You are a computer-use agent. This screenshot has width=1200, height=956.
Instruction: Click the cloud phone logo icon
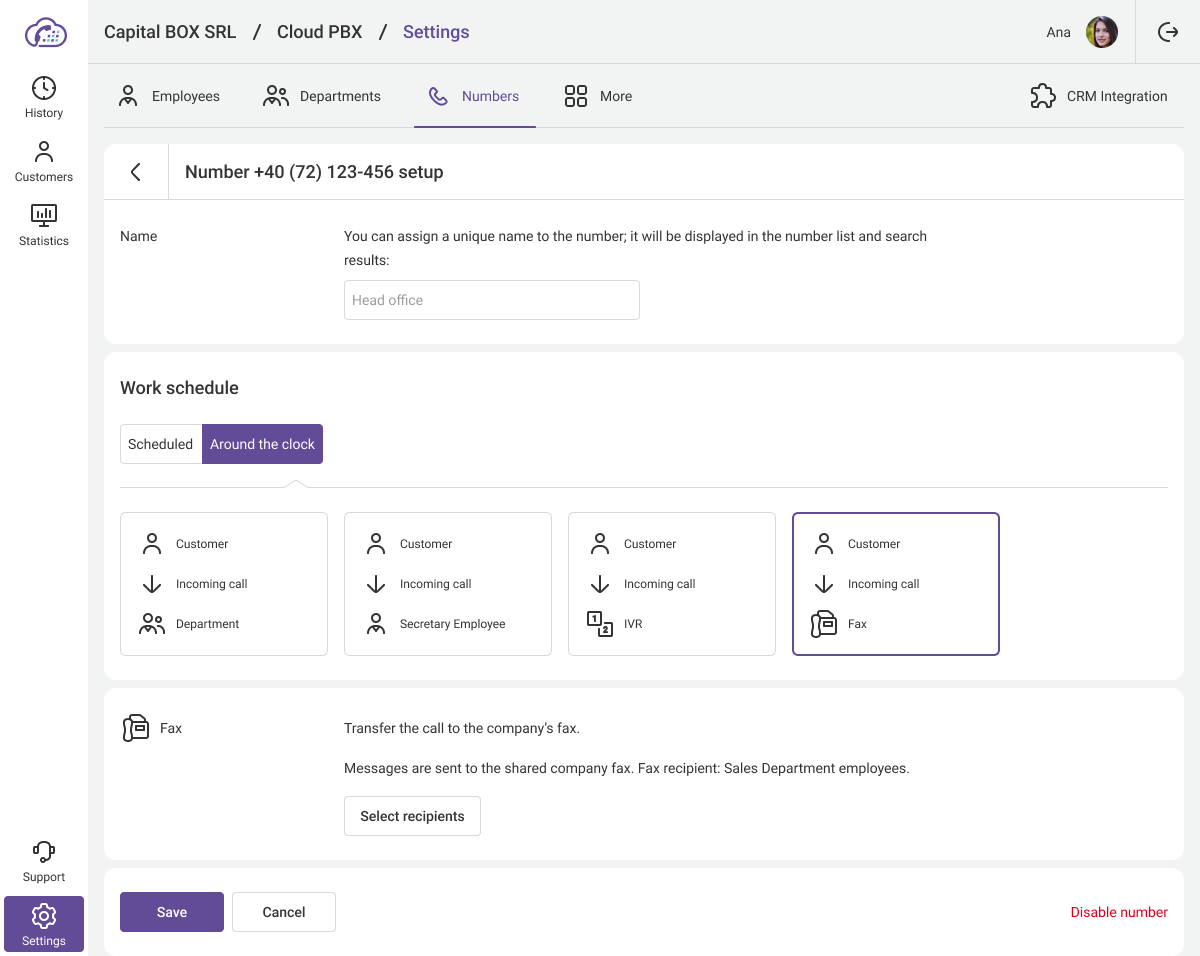click(44, 32)
